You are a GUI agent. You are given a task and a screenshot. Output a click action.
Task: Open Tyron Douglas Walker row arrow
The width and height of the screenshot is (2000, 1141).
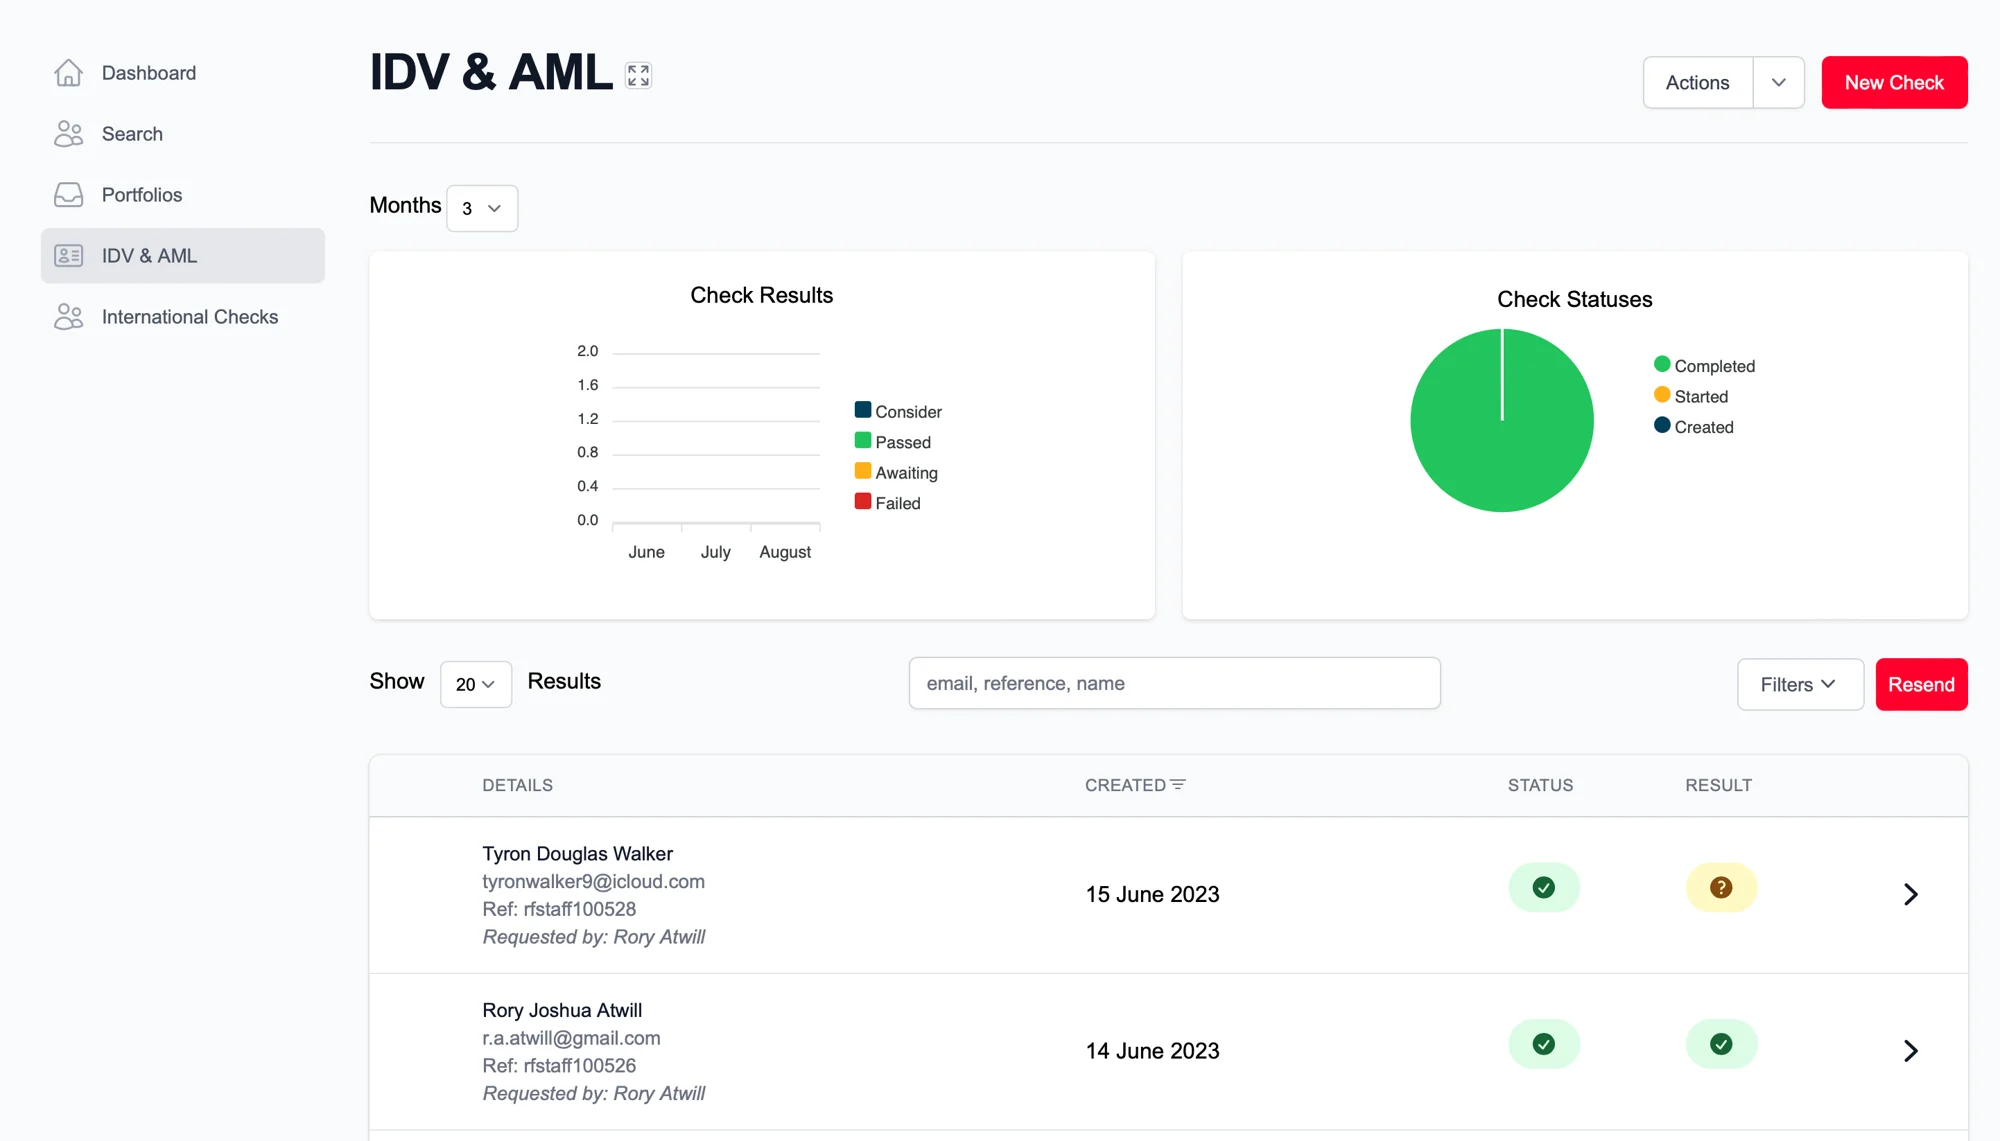tap(1910, 894)
